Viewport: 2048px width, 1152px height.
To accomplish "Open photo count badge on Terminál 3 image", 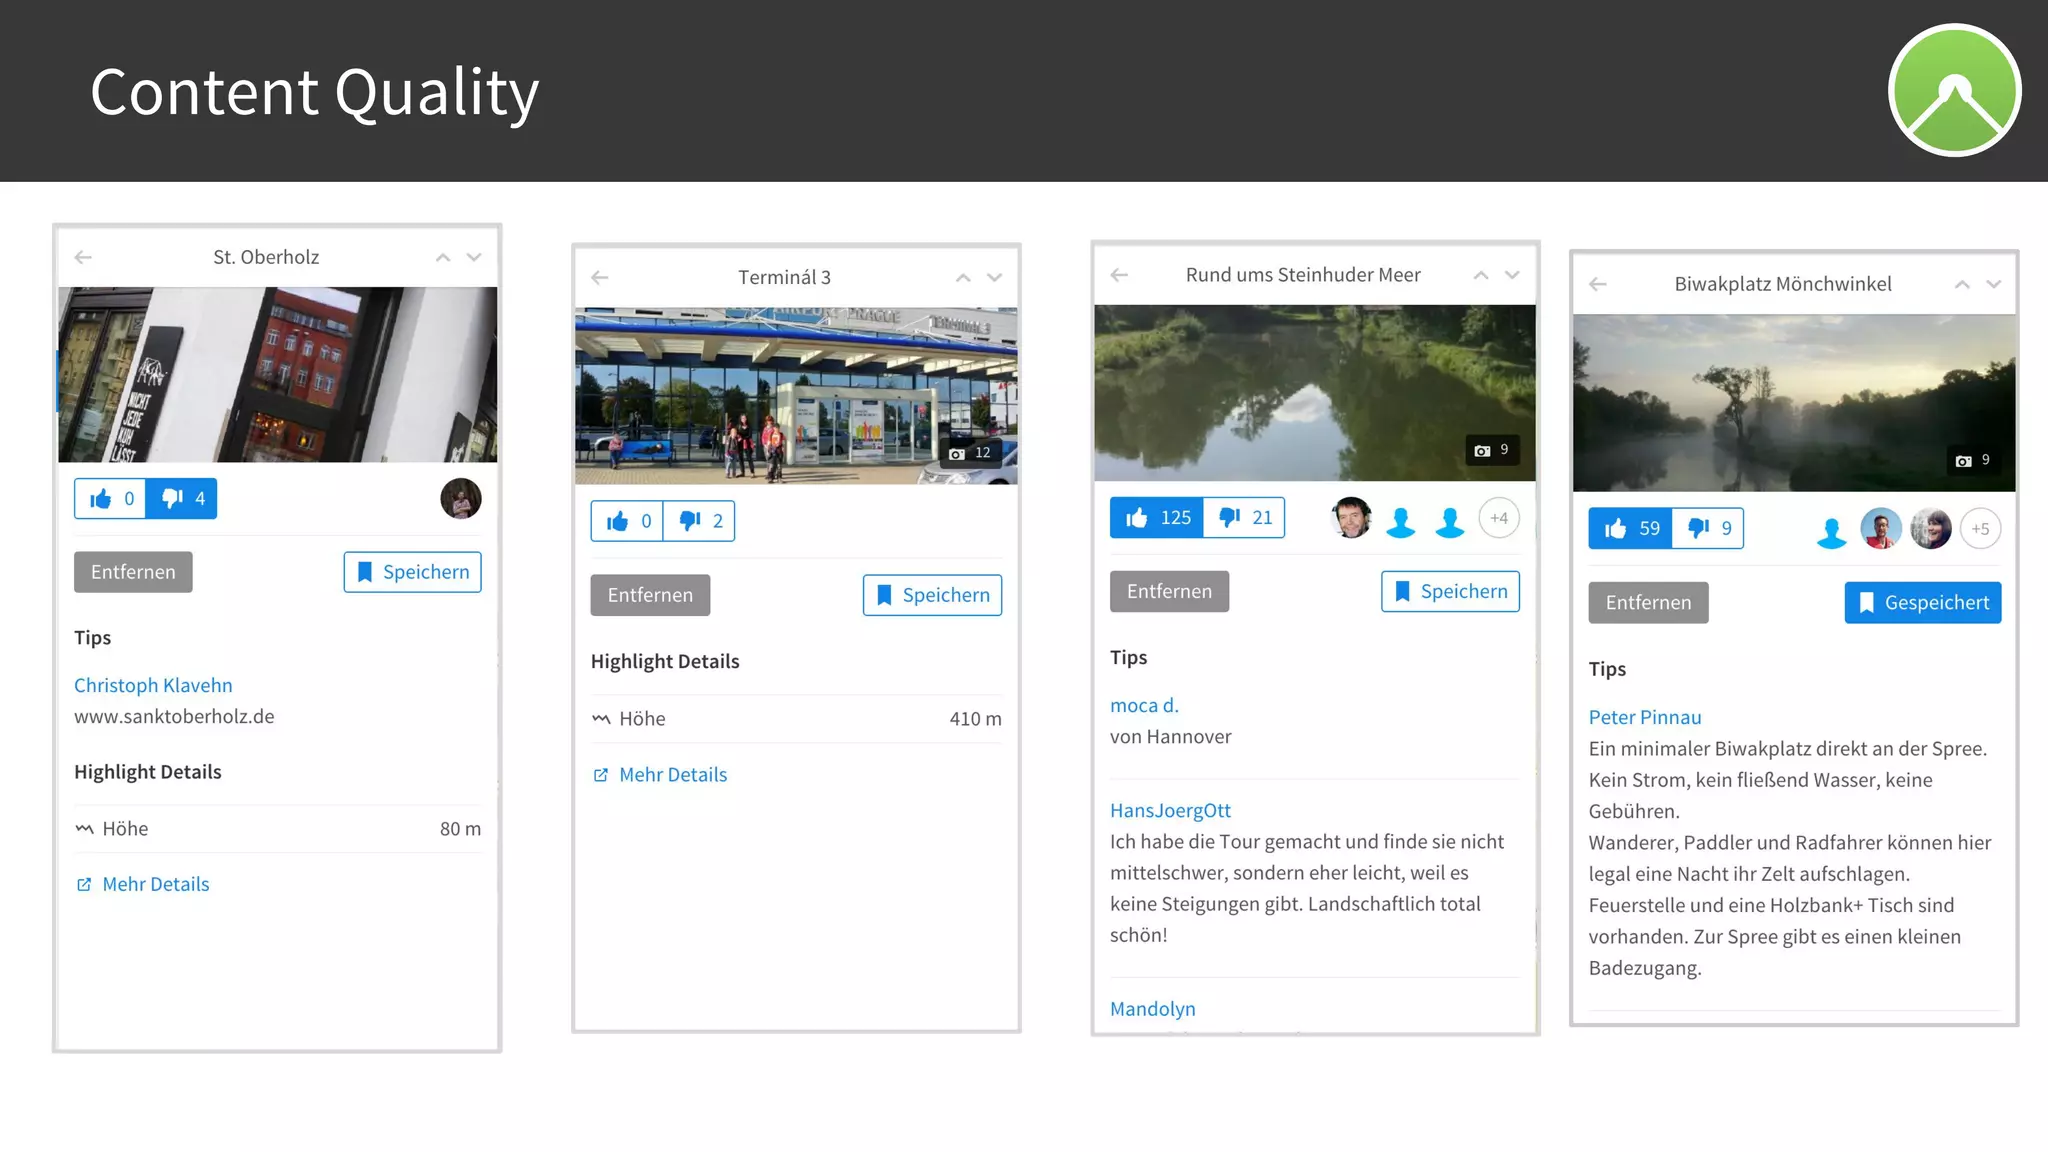I will click(971, 453).
